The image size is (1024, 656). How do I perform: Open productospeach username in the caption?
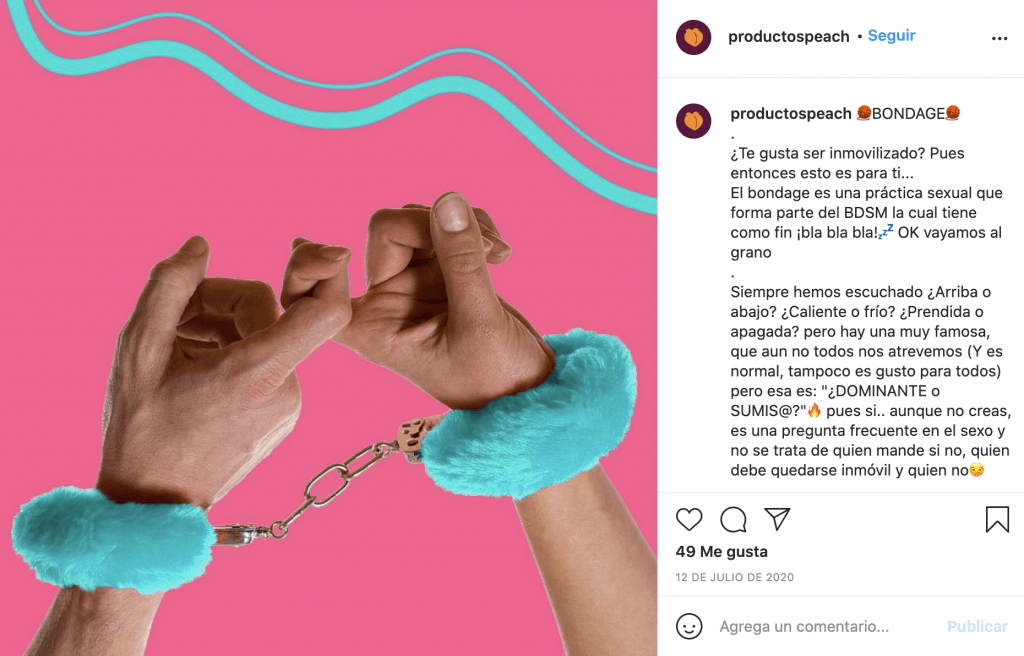[x=791, y=114]
